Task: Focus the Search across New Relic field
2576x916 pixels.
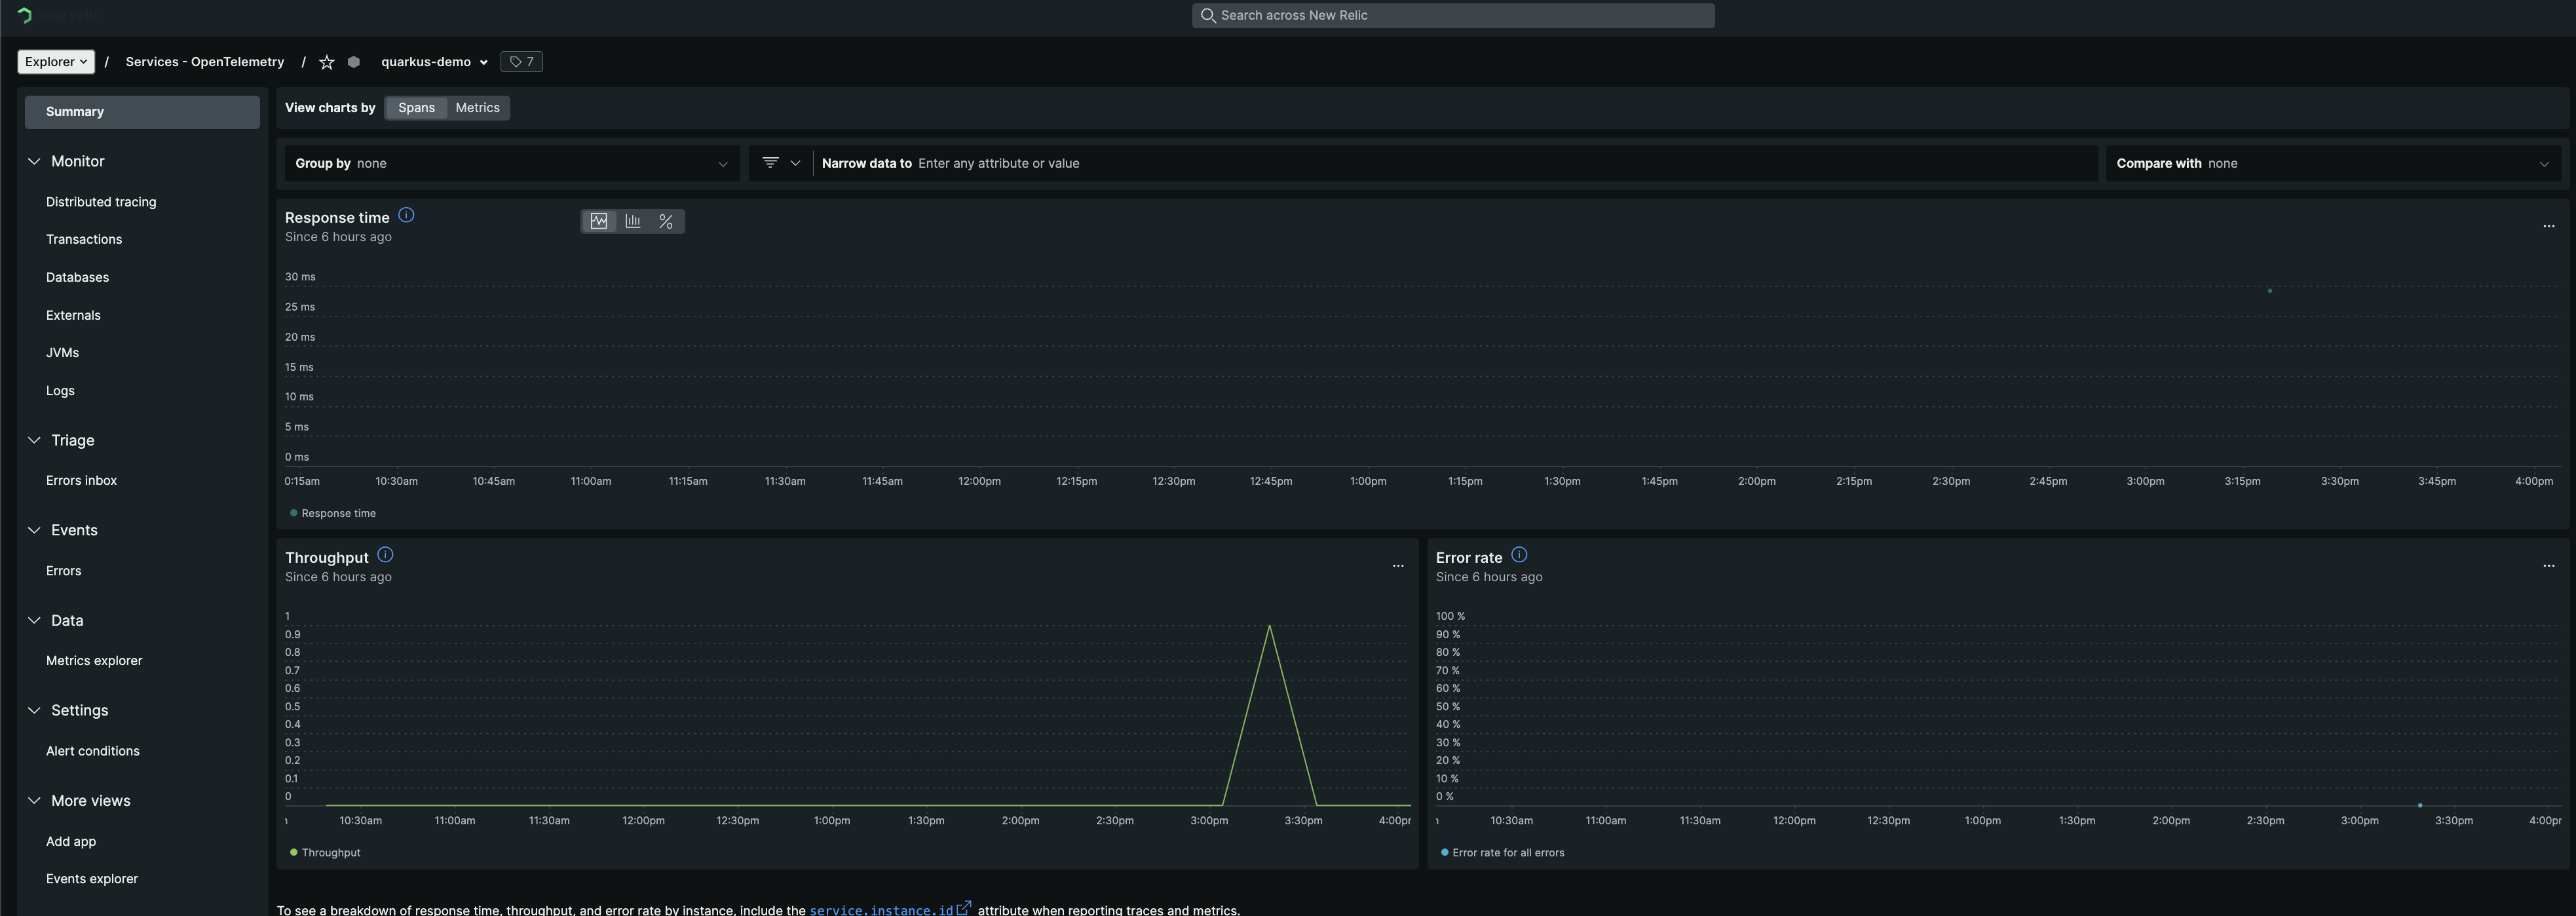Action: (1453, 15)
